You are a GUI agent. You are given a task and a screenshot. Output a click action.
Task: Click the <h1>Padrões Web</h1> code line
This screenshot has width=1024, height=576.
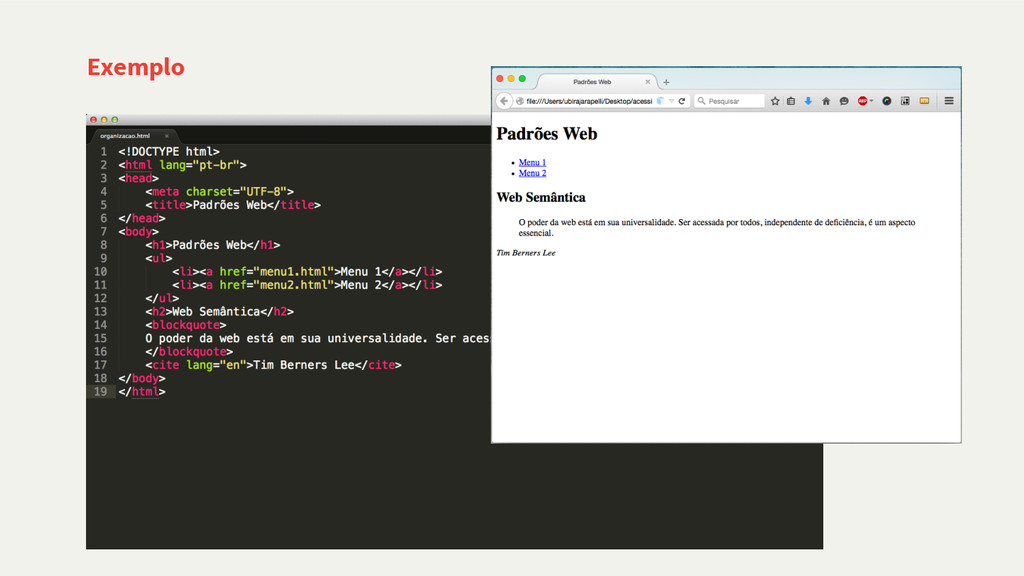coord(212,245)
